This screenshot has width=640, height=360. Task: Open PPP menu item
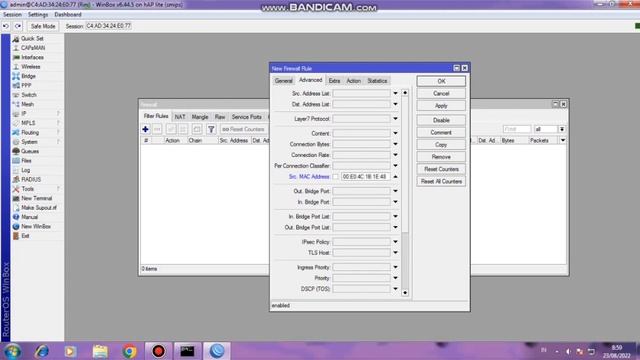point(26,85)
